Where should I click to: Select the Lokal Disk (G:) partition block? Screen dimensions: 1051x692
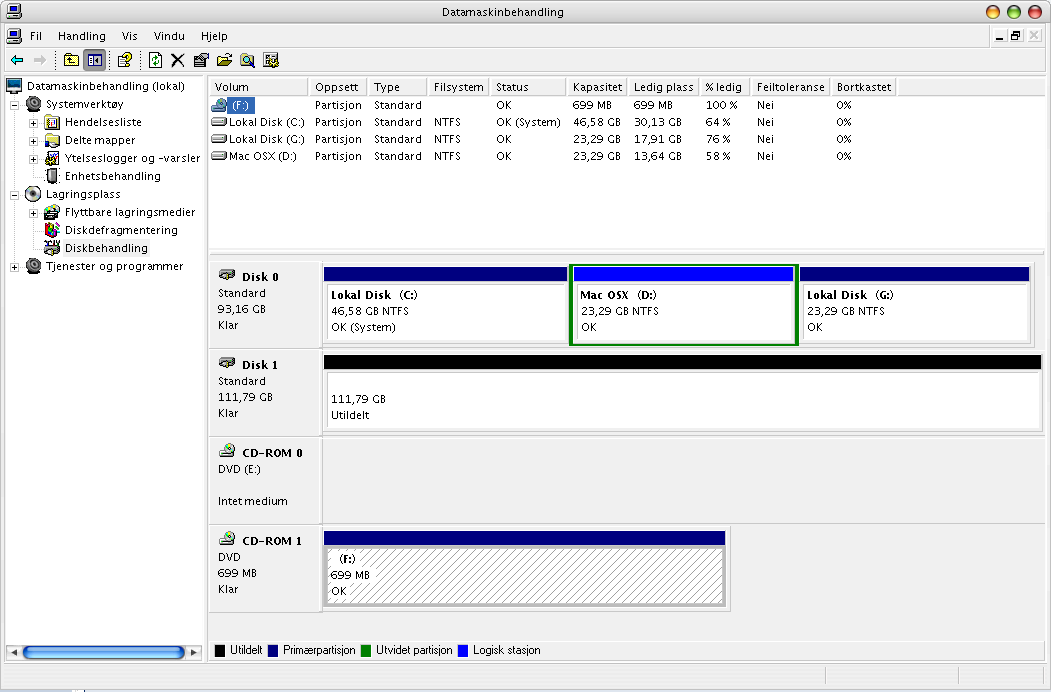click(x=915, y=305)
